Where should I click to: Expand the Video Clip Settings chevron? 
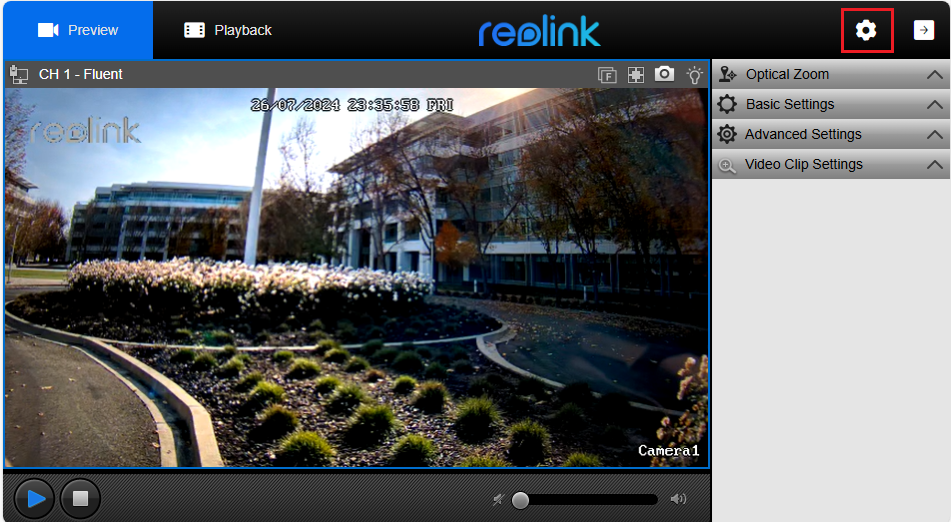click(x=934, y=165)
